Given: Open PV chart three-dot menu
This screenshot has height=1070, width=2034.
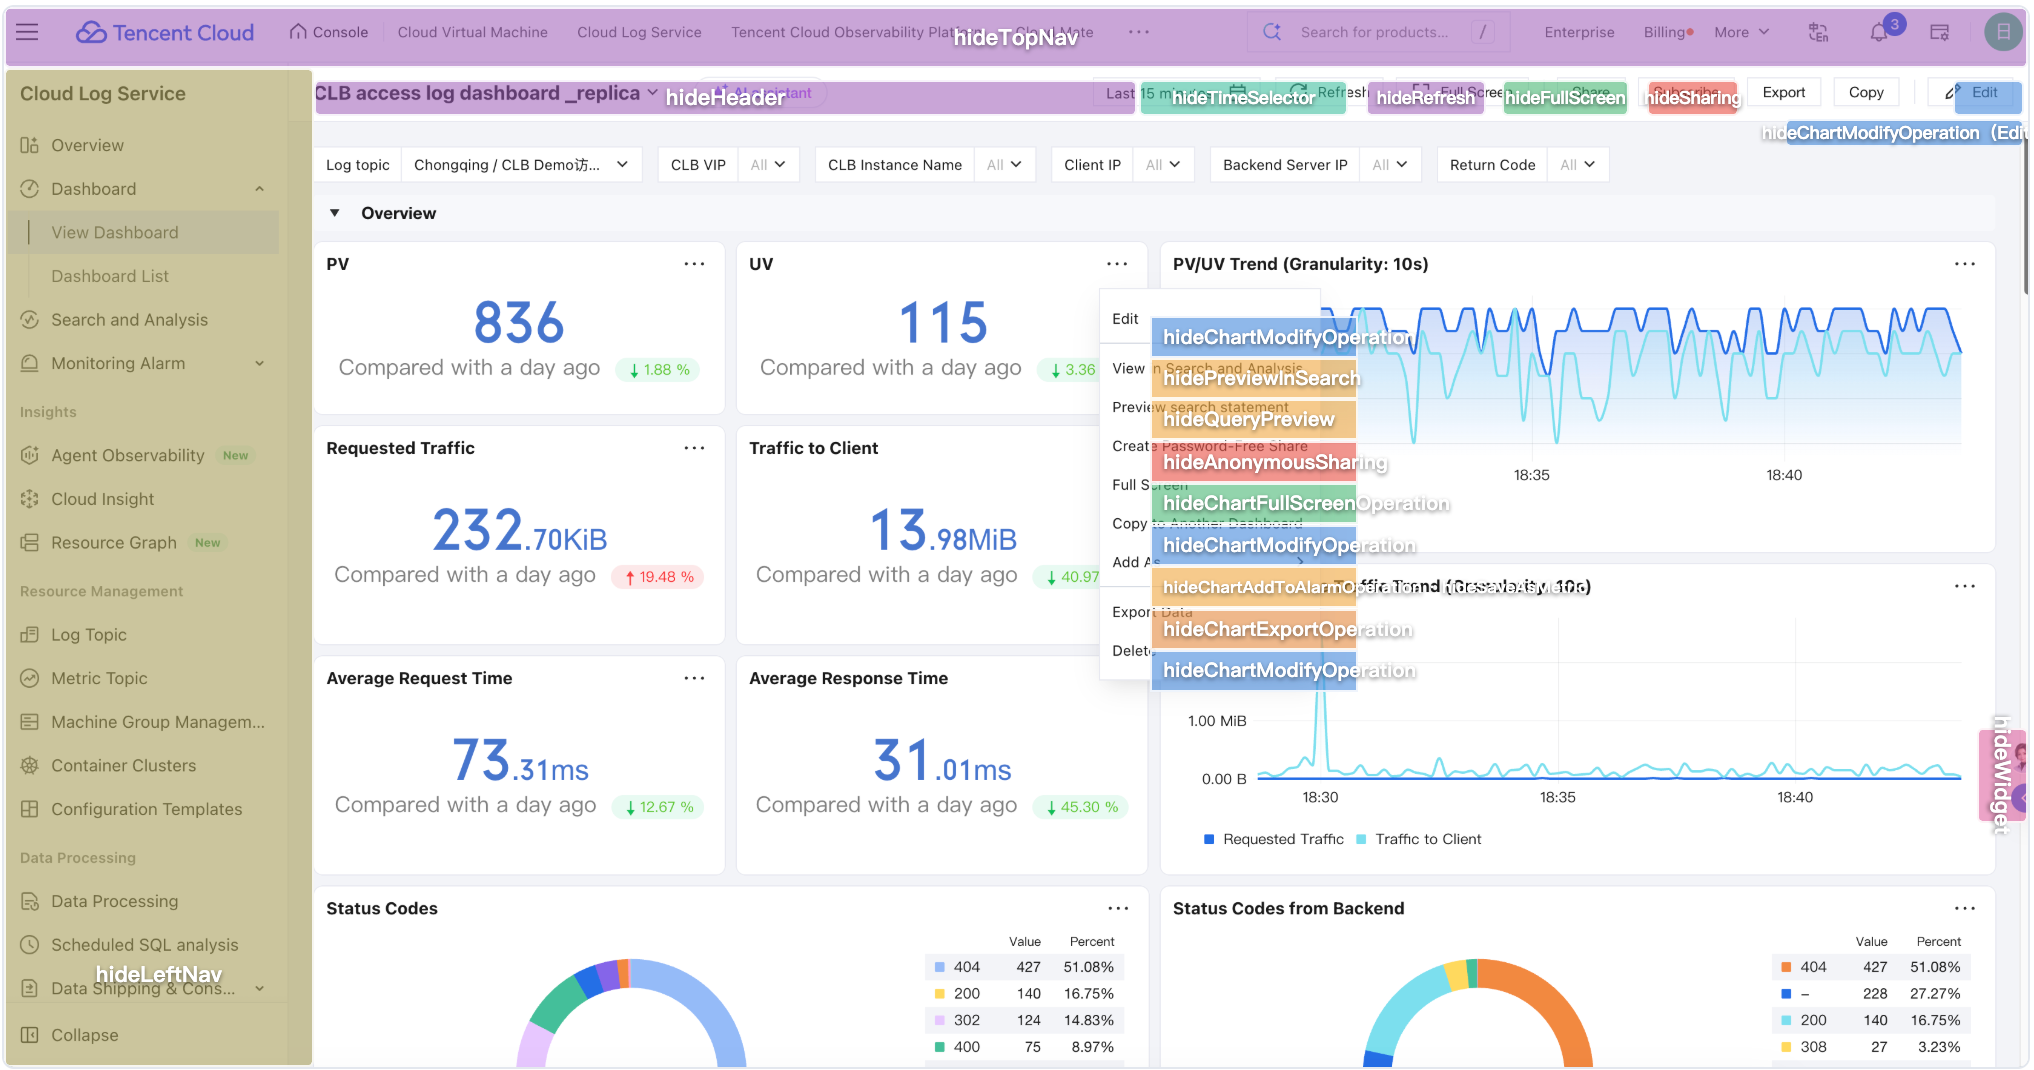Looking at the screenshot, I should point(694,264).
